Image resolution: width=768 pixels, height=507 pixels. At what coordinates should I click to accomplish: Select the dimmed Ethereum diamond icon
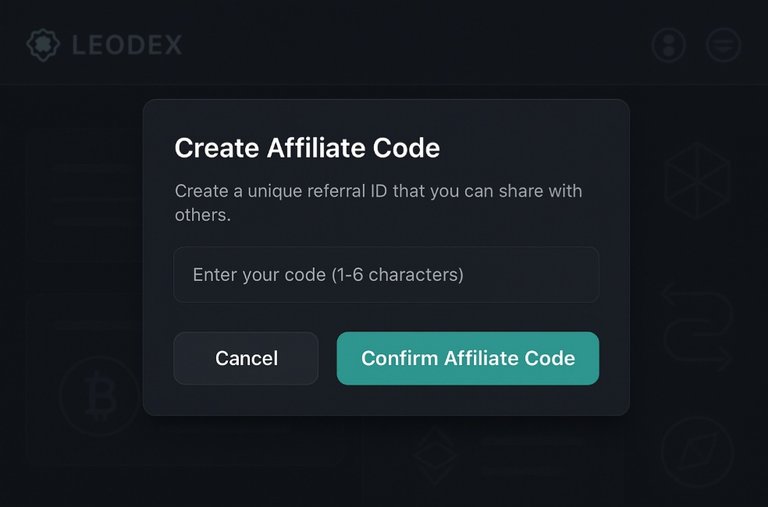(435, 456)
